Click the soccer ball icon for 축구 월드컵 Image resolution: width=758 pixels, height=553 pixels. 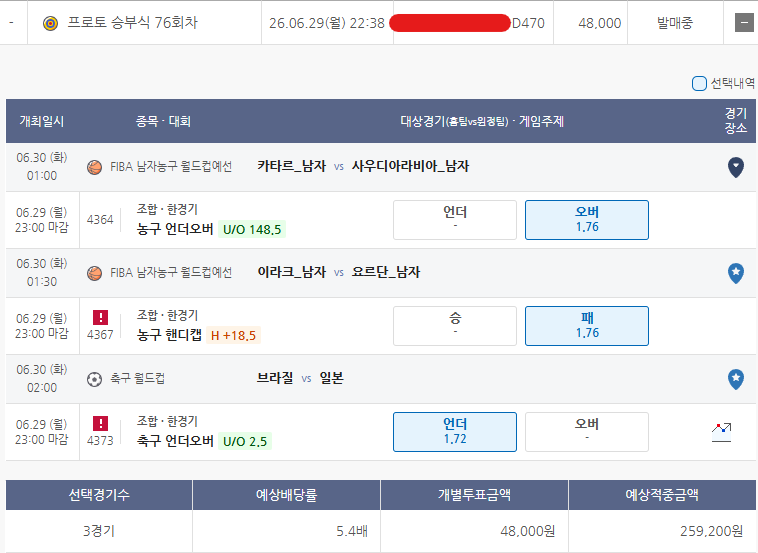pos(94,379)
